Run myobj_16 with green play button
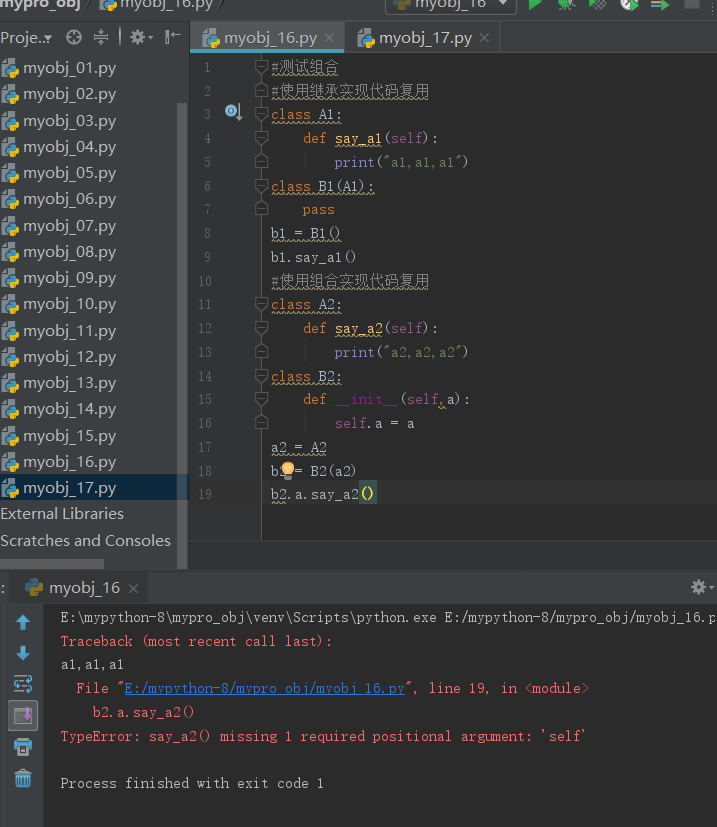This screenshot has height=827, width=717. (x=535, y=5)
